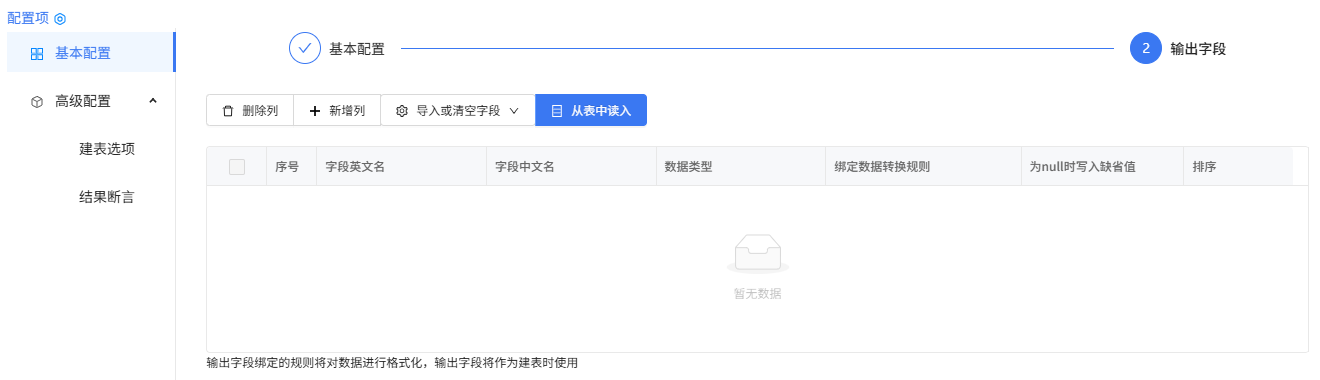Image resolution: width=1320 pixels, height=380 pixels.
Task: Click the cube icon next to 高级配置
Action: click(x=37, y=101)
